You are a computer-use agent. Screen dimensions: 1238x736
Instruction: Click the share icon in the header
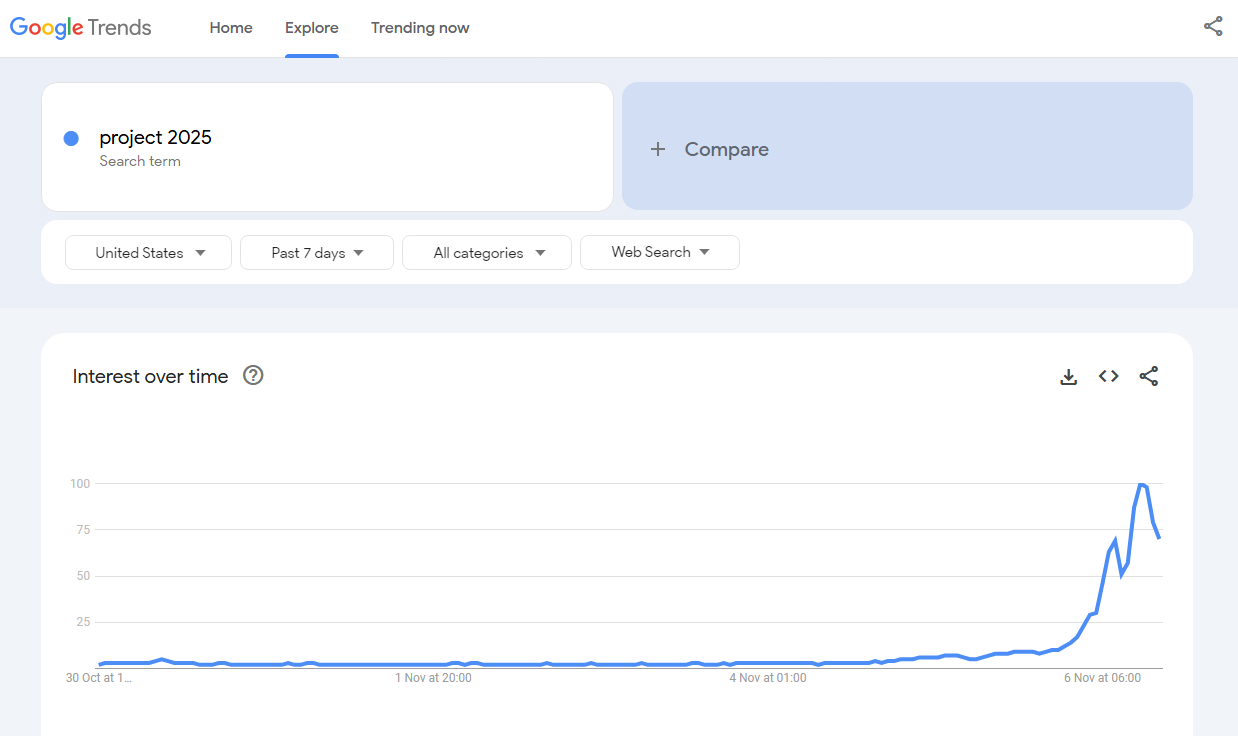point(1213,27)
